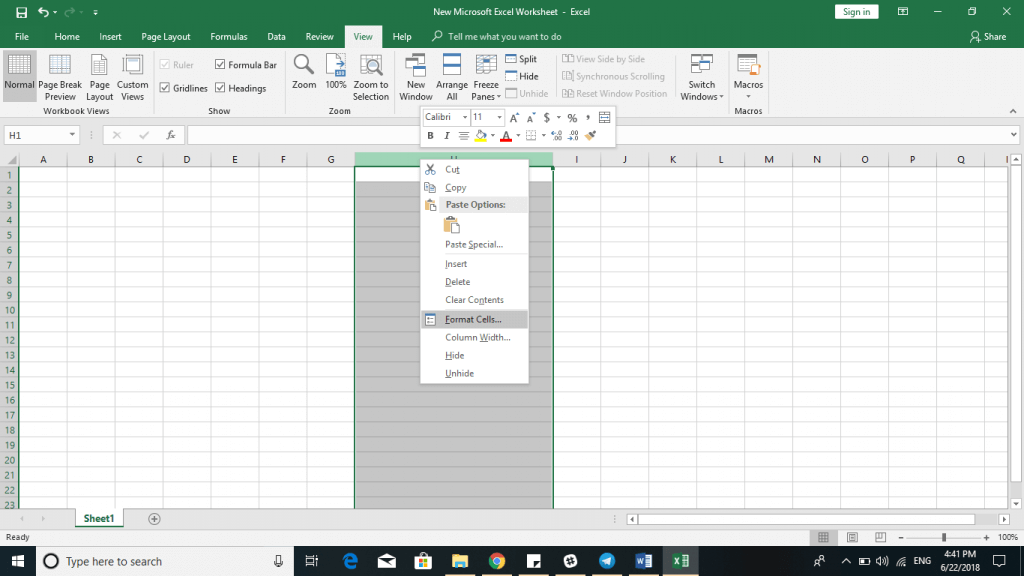
Task: Select the Sheet1 tab
Action: pos(98,518)
